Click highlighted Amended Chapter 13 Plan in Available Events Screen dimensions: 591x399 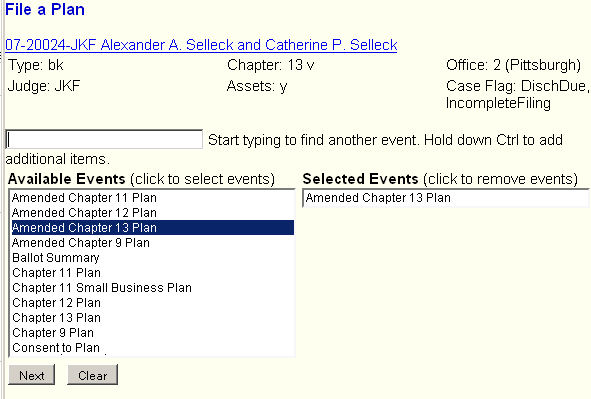[x=153, y=228]
